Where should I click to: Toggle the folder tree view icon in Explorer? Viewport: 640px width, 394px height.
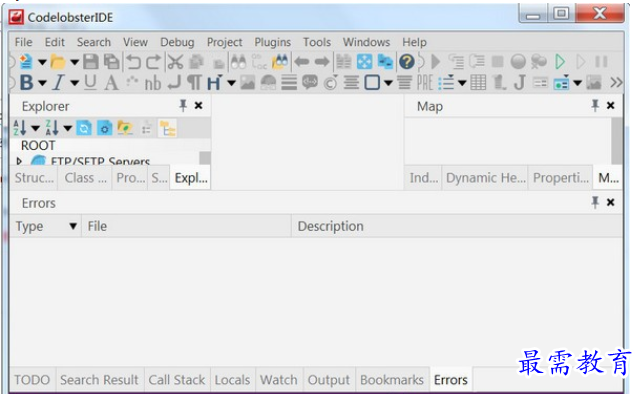tap(167, 128)
